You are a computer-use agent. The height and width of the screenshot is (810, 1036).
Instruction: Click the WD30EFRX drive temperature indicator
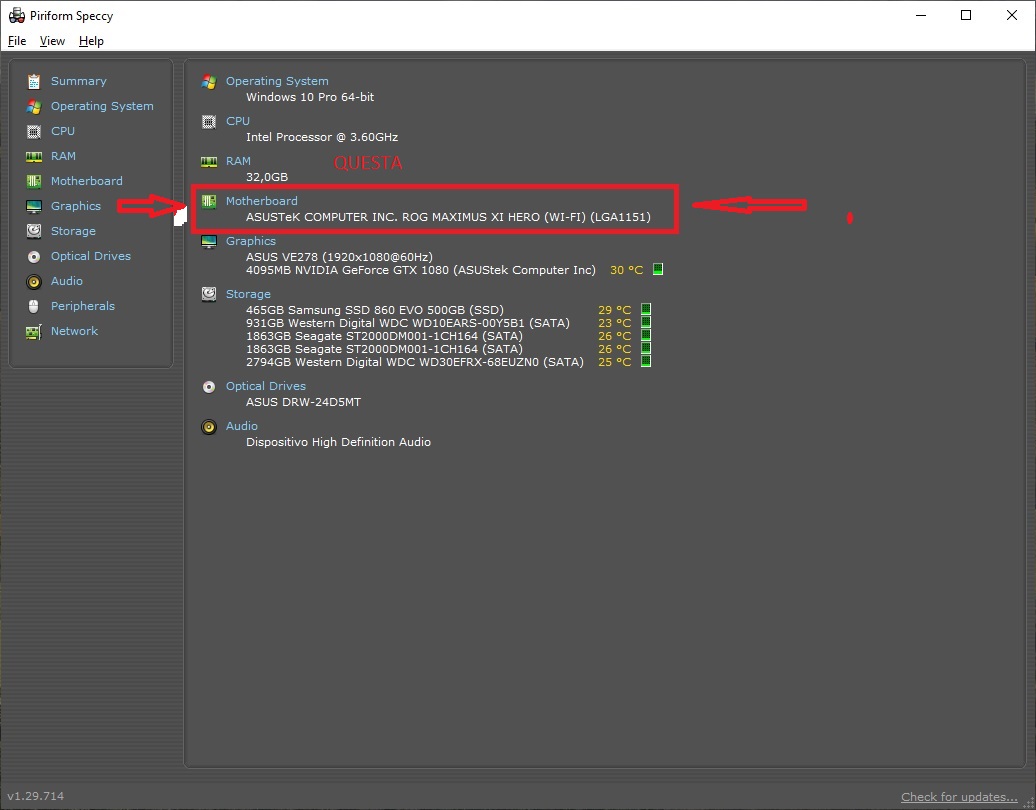[x=646, y=361]
